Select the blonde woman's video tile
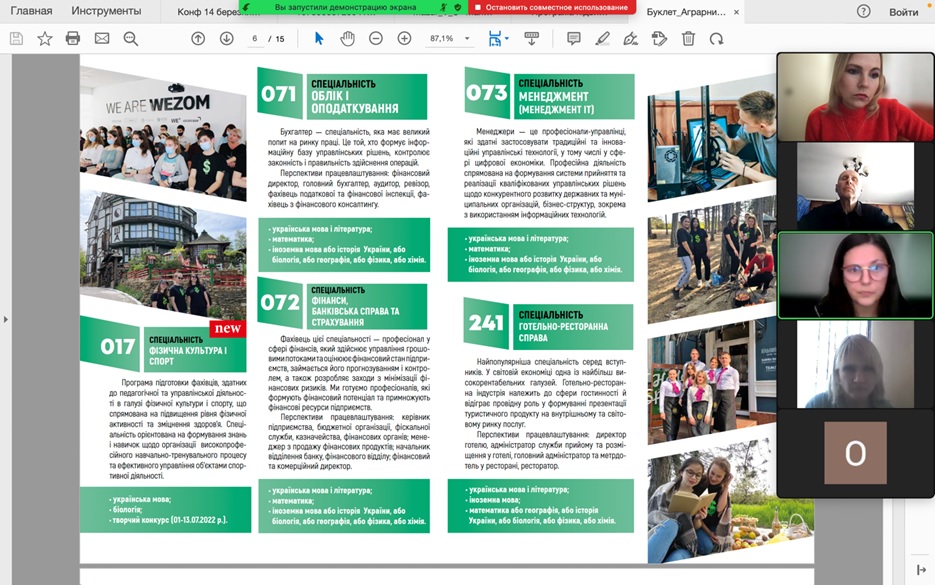 (856, 364)
